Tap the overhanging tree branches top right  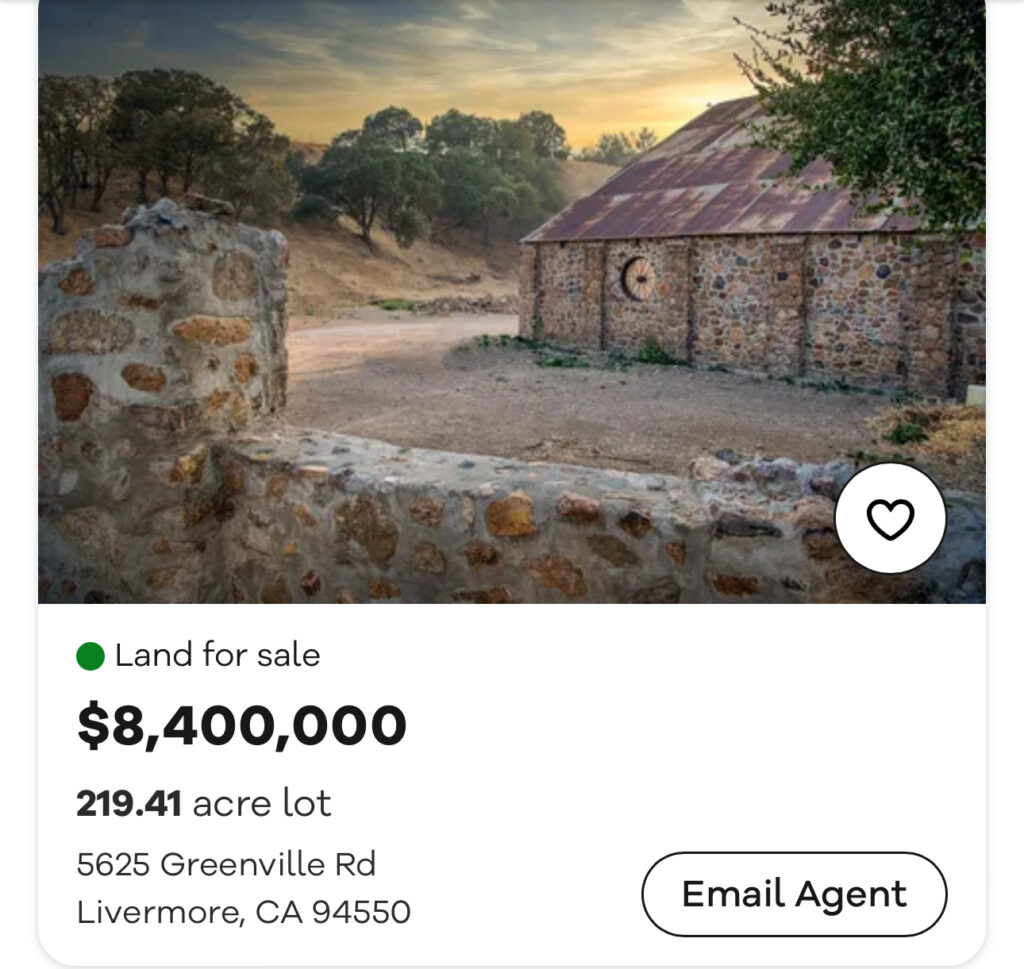(x=880, y=90)
